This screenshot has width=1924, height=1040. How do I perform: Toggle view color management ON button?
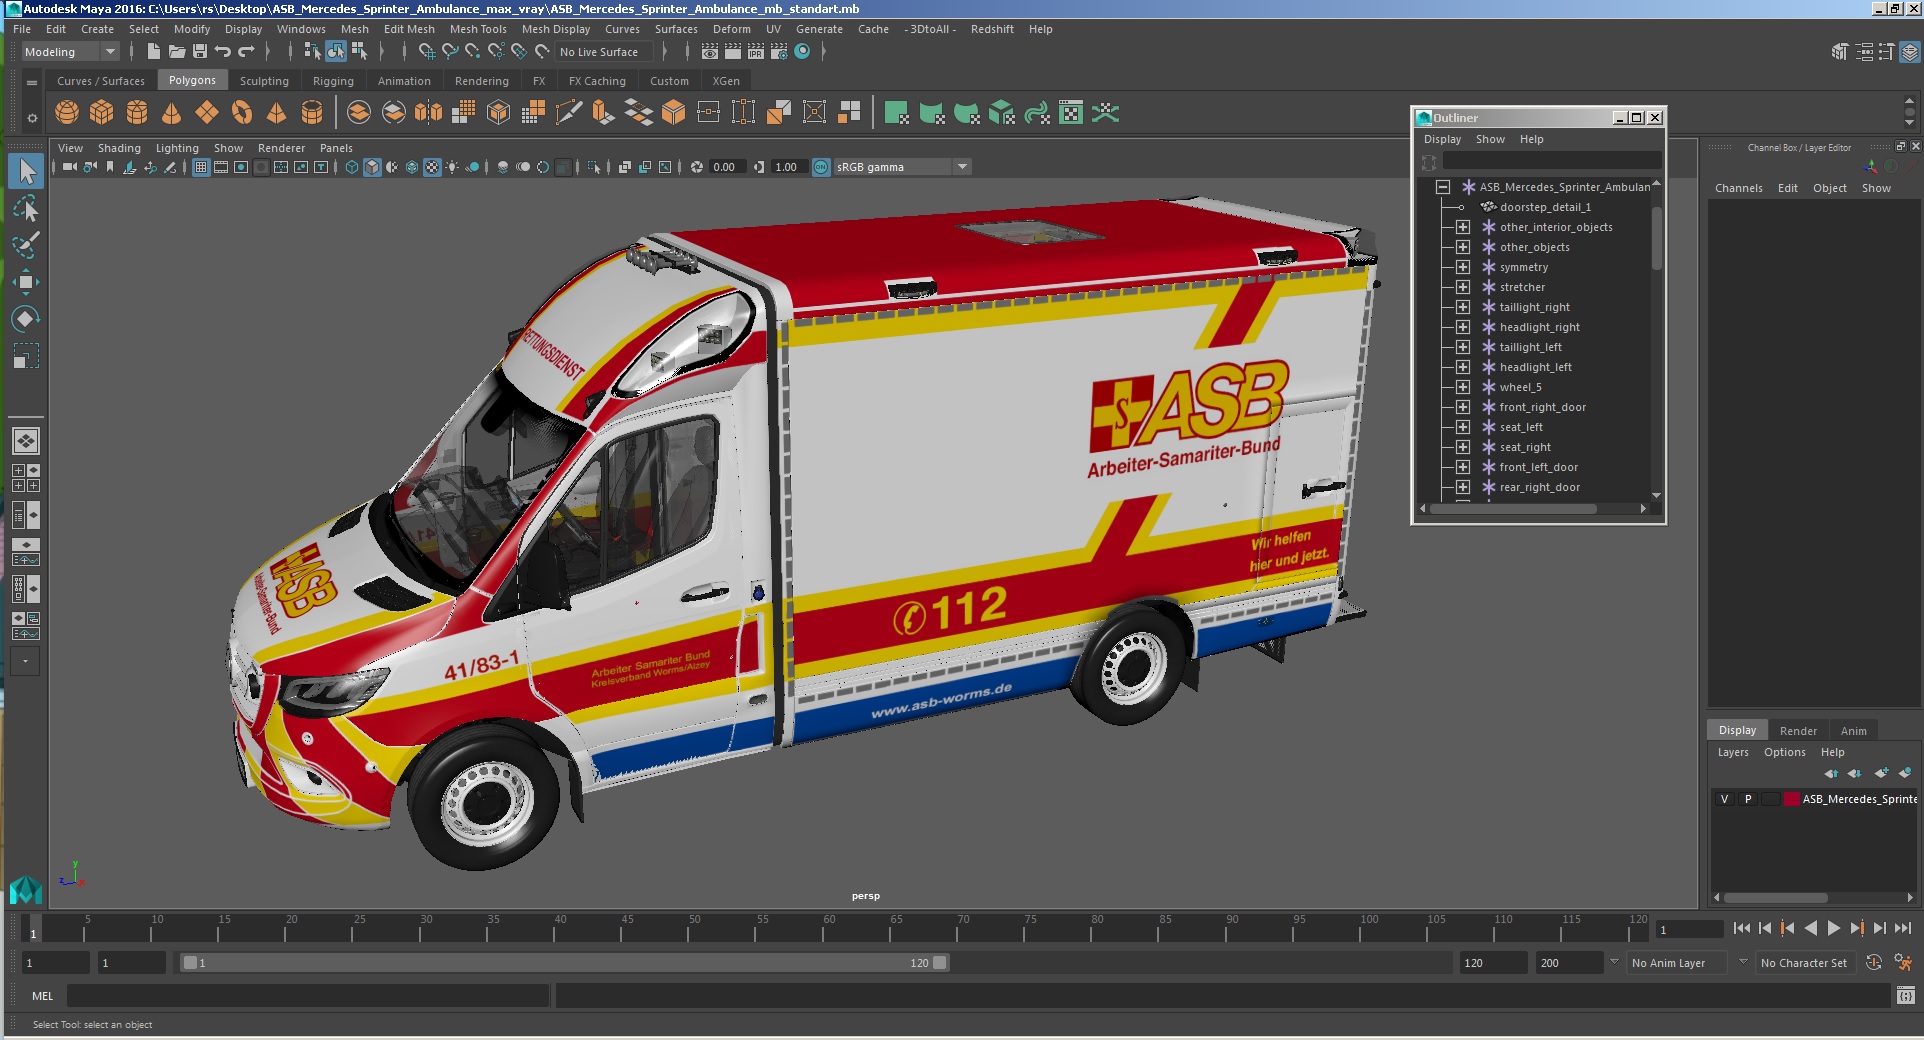click(821, 167)
